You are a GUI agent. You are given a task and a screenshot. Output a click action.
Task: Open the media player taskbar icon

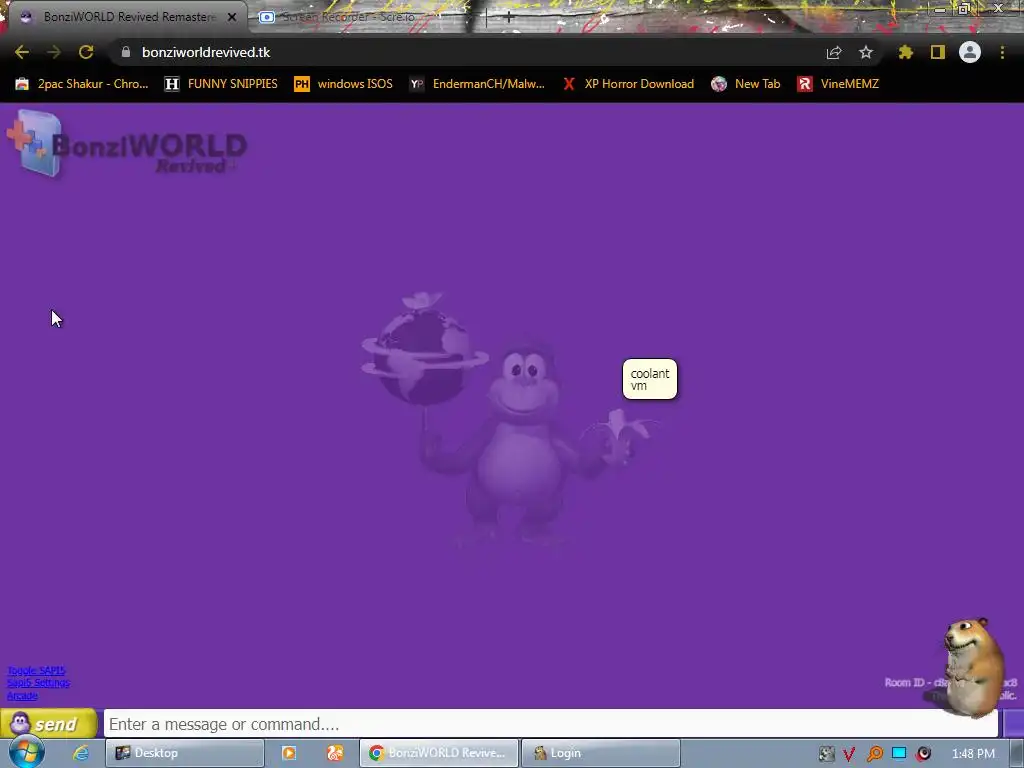(289, 753)
